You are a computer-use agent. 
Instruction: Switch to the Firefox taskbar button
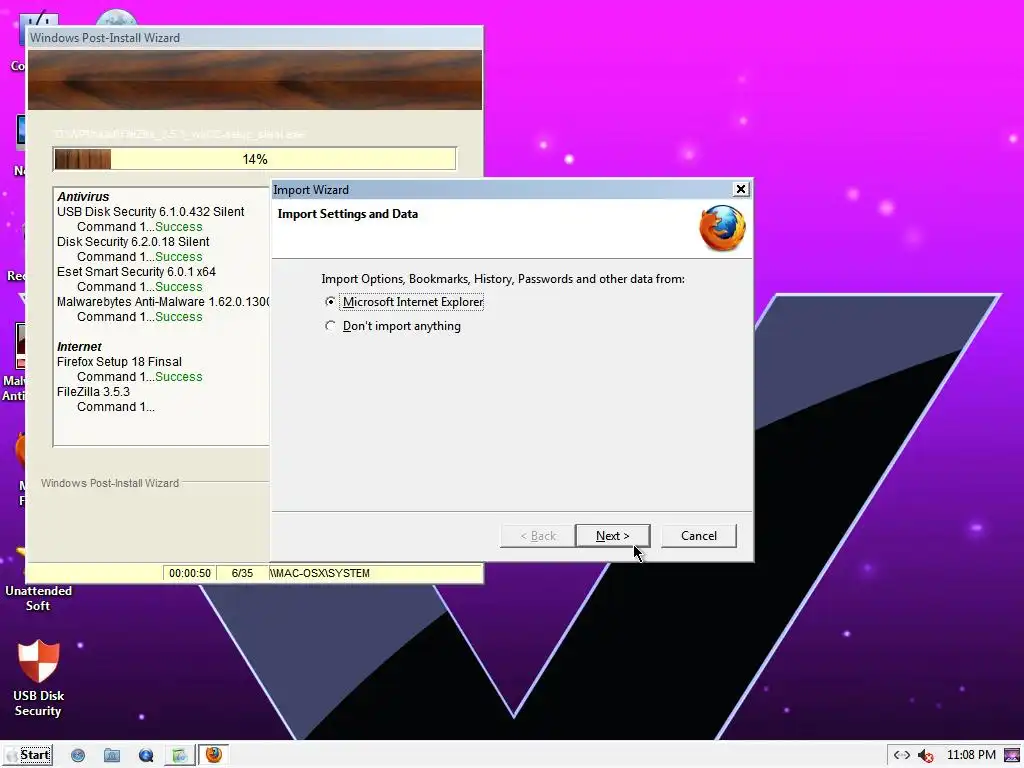coord(214,755)
